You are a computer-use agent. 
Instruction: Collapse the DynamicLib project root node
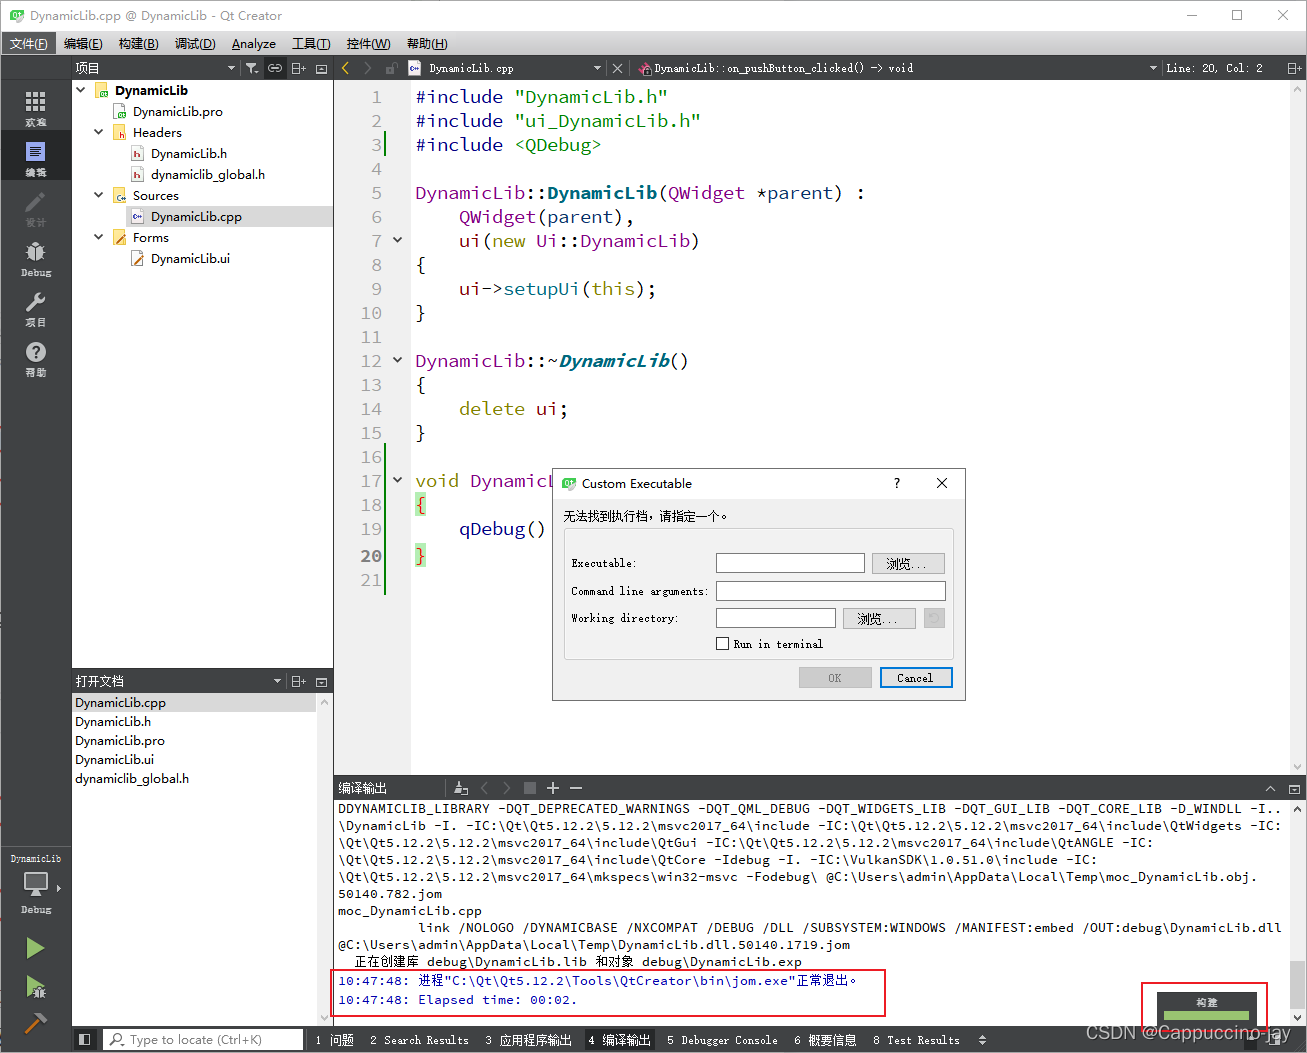click(x=81, y=90)
